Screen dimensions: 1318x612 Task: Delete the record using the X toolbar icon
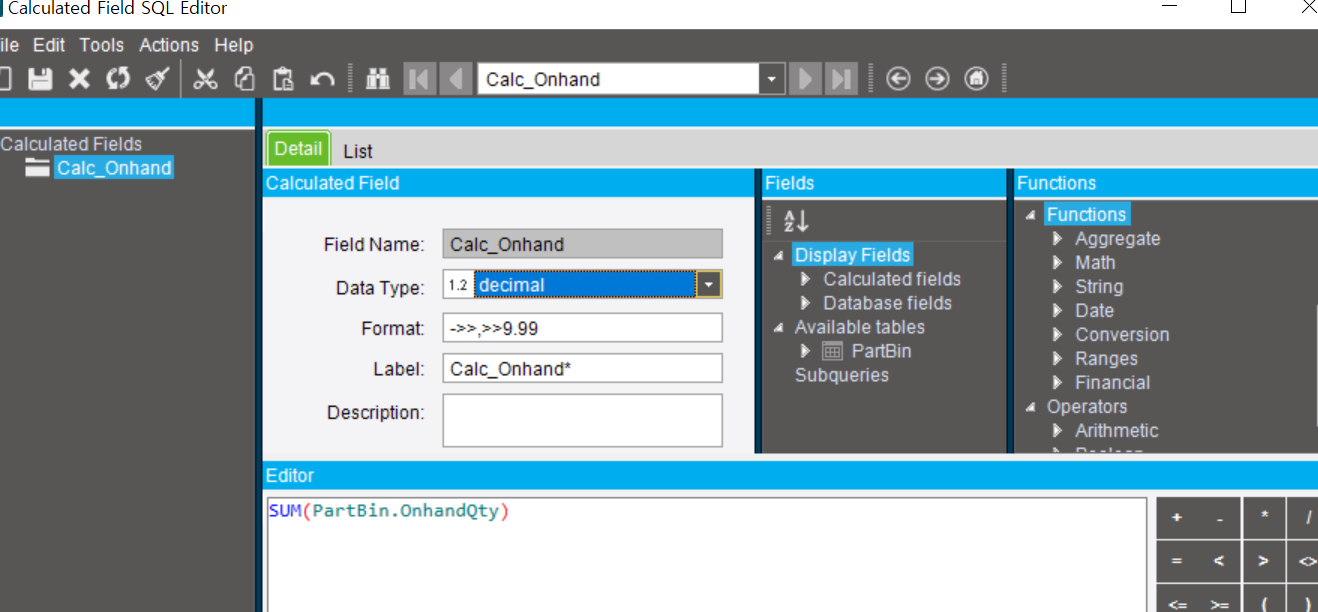coord(79,79)
